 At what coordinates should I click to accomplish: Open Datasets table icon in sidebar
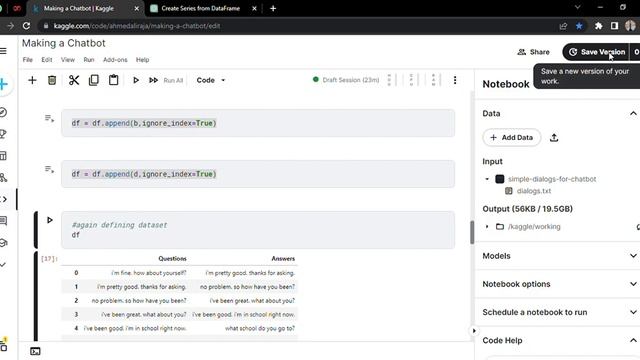3,156
